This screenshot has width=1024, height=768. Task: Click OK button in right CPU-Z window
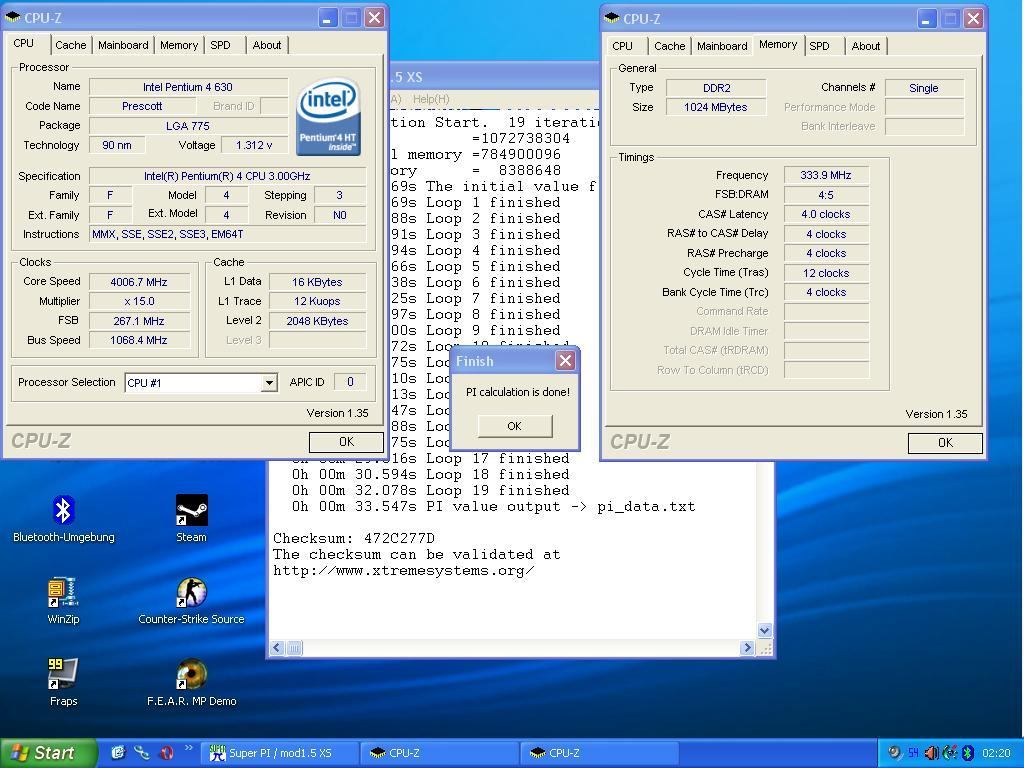click(945, 443)
